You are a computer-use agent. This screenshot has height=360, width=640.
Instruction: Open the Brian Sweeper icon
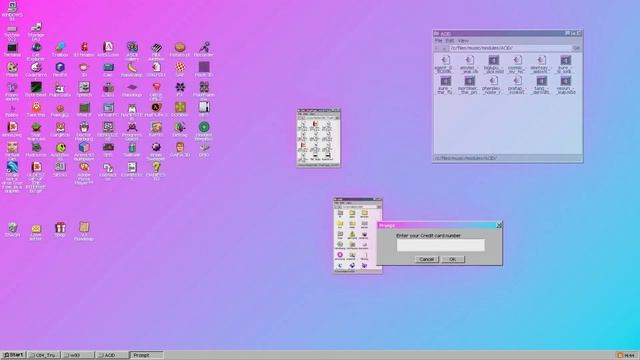click(x=156, y=152)
